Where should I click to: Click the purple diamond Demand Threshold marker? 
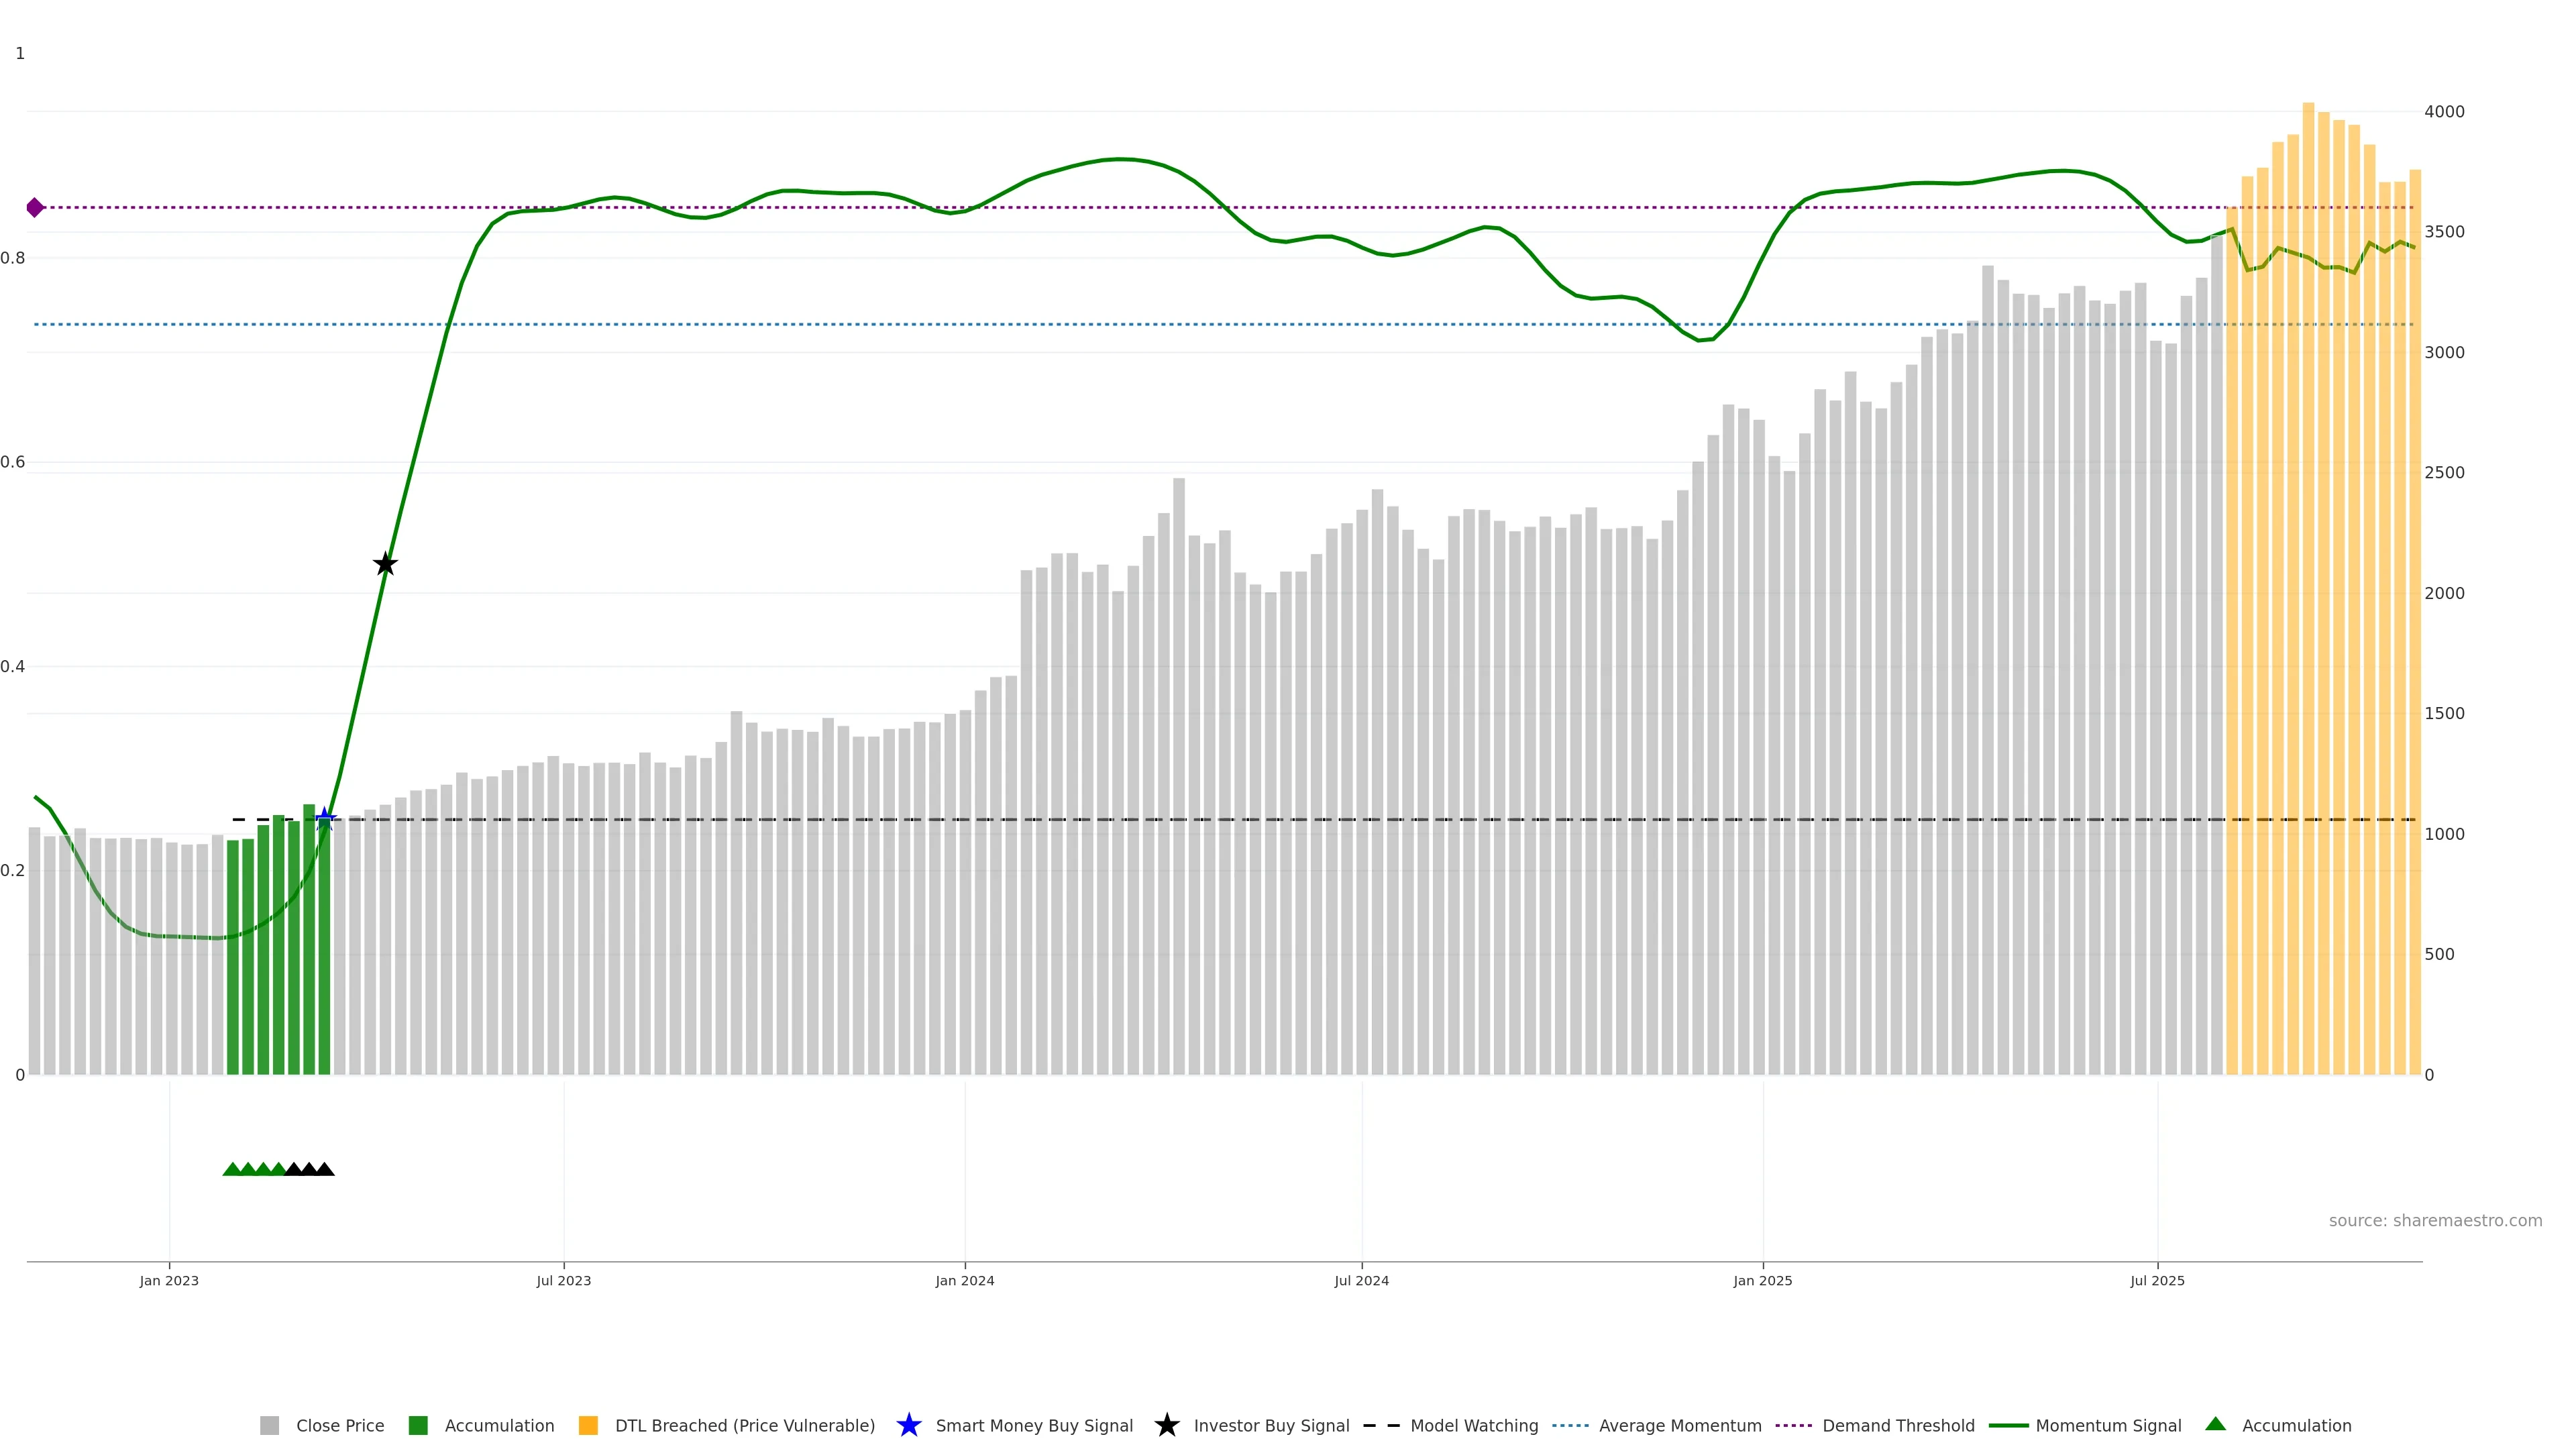point(35,208)
